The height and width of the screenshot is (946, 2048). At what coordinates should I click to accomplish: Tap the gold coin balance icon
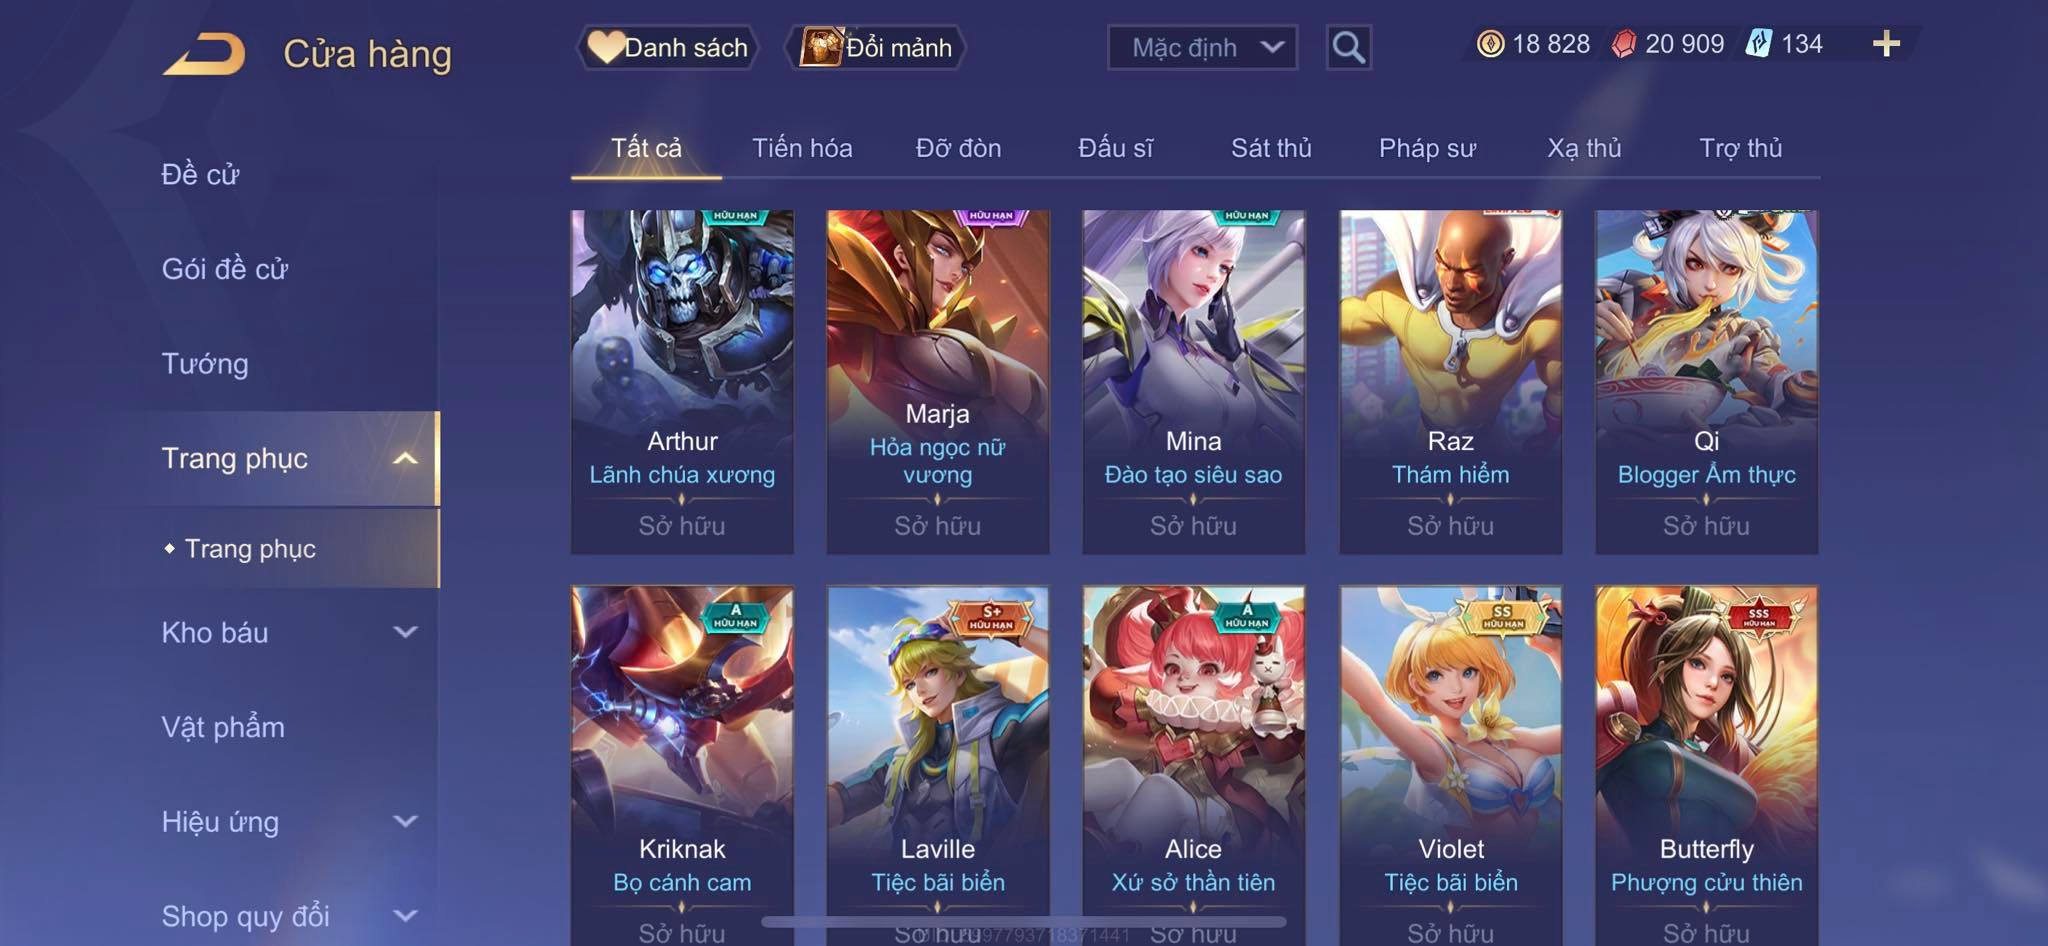click(x=1490, y=44)
